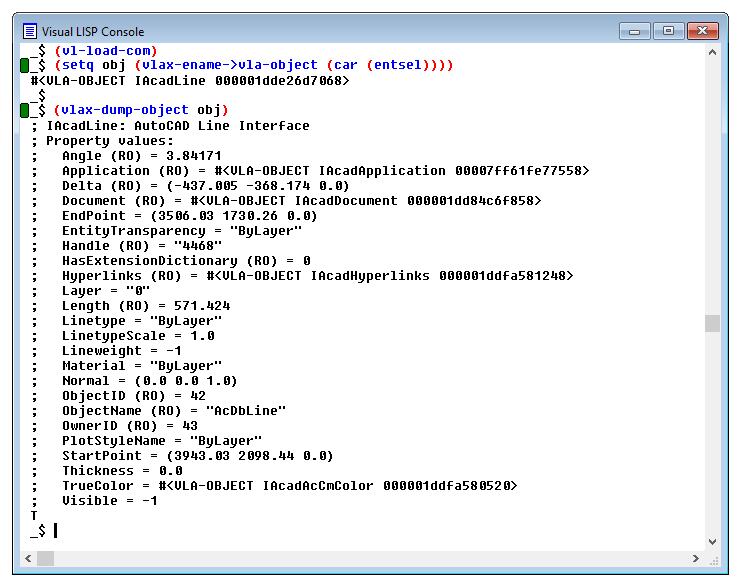This screenshot has width=741, height=587.
Task: Click 'StartPoint = (3943.03 2098.44 0.0)' line
Action: [198, 456]
